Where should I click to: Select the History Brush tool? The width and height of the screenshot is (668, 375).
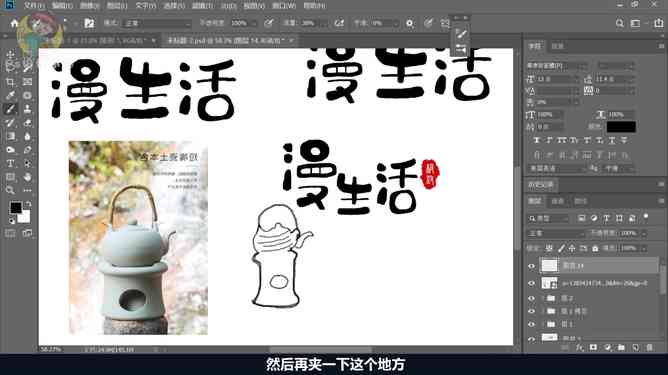pyautogui.click(x=10, y=123)
